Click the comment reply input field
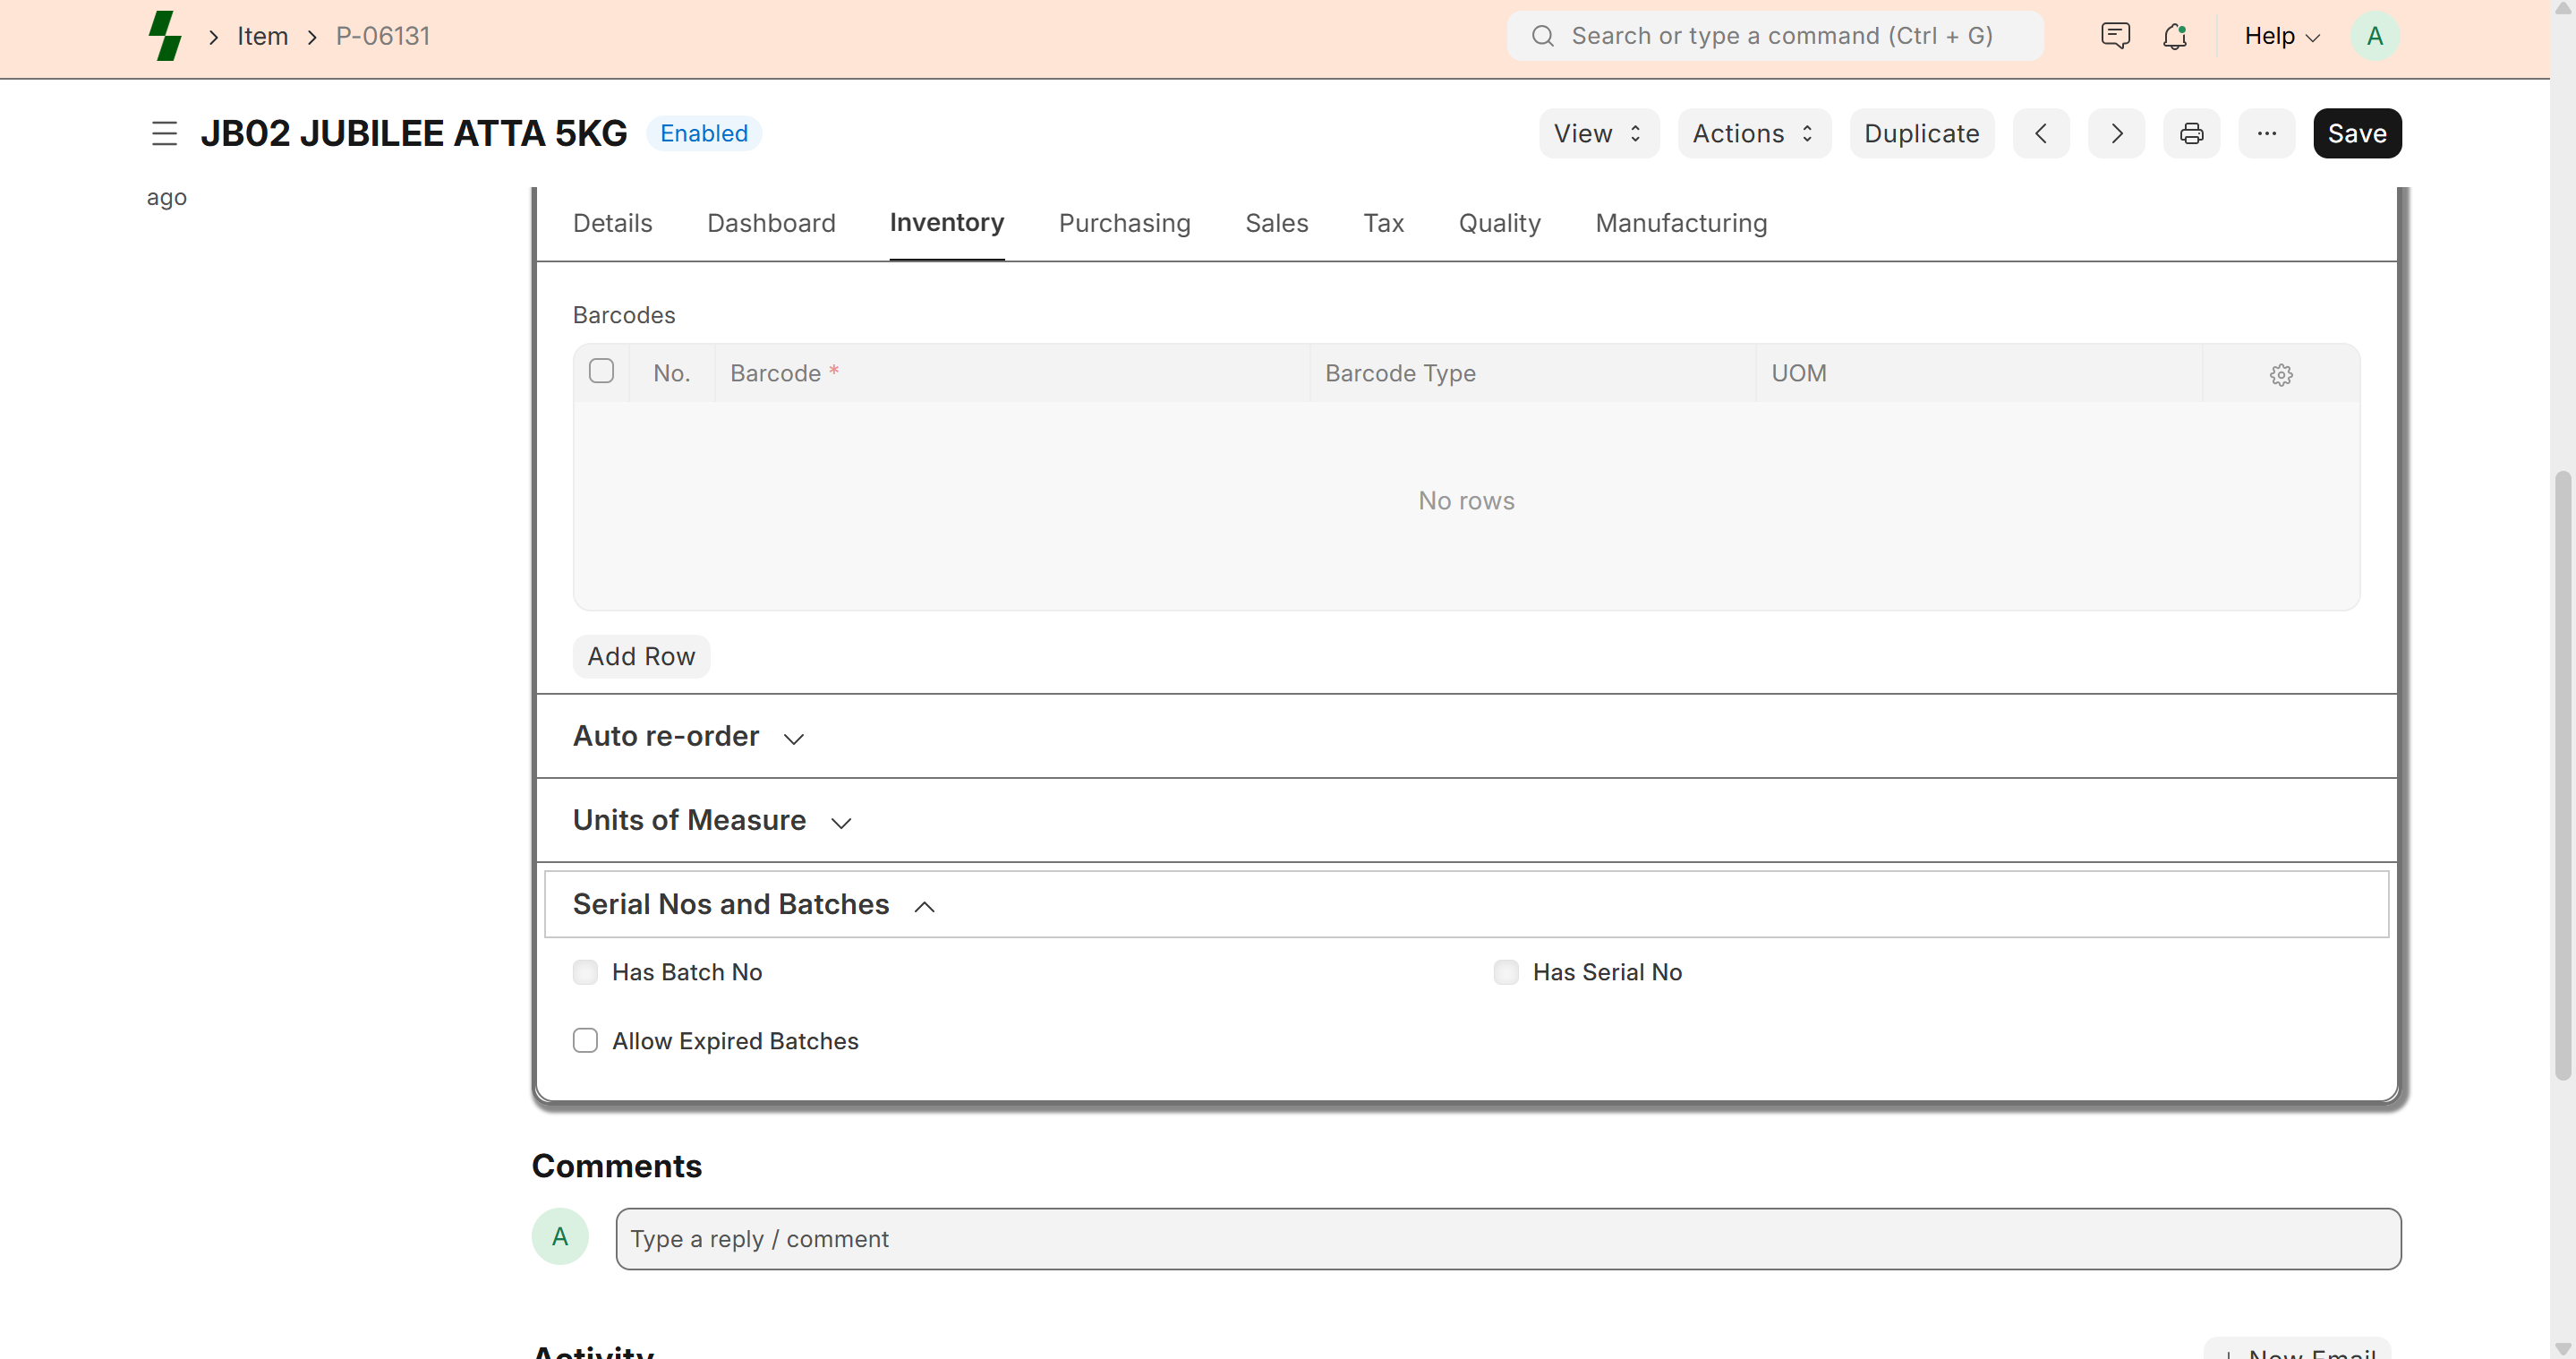The image size is (2576, 1359). click(x=1507, y=1238)
